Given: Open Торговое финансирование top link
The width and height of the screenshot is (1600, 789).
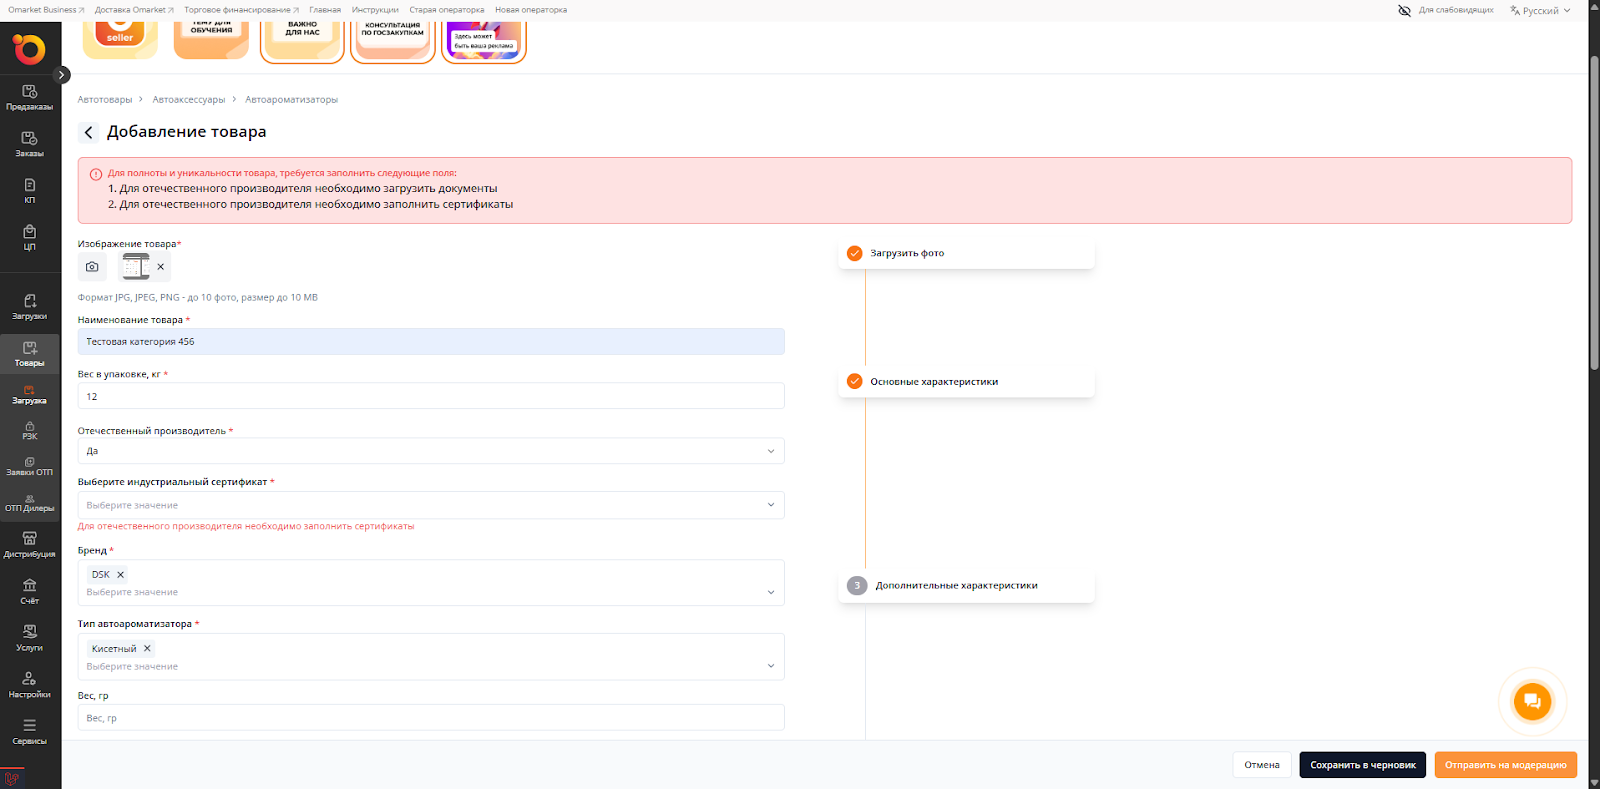Looking at the screenshot, I should click(241, 10).
